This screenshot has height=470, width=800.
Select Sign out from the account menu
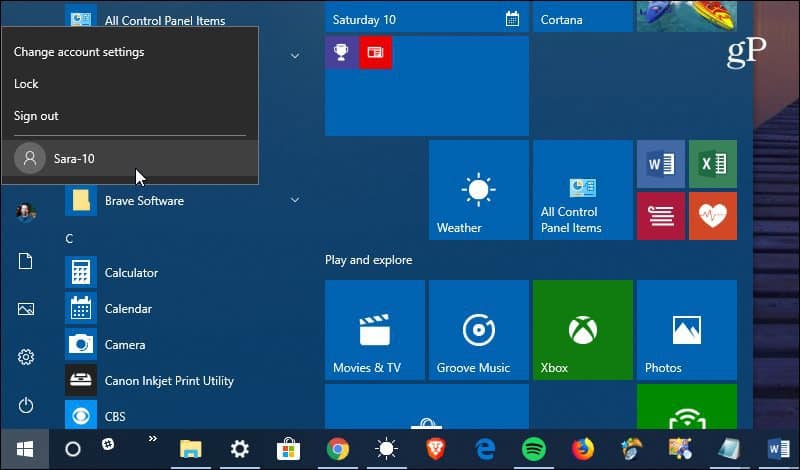coord(130,116)
